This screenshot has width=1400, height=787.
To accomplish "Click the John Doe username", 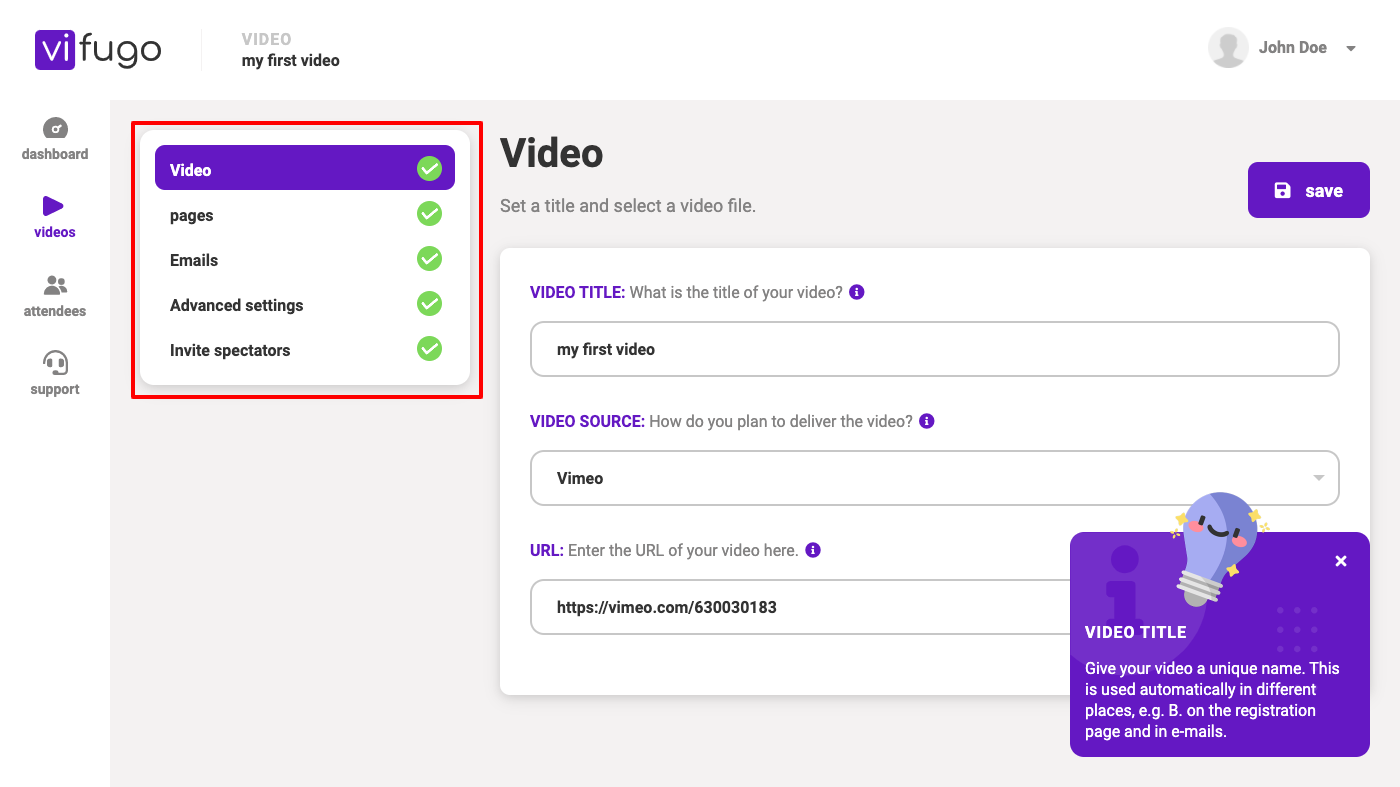I will (x=1292, y=48).
